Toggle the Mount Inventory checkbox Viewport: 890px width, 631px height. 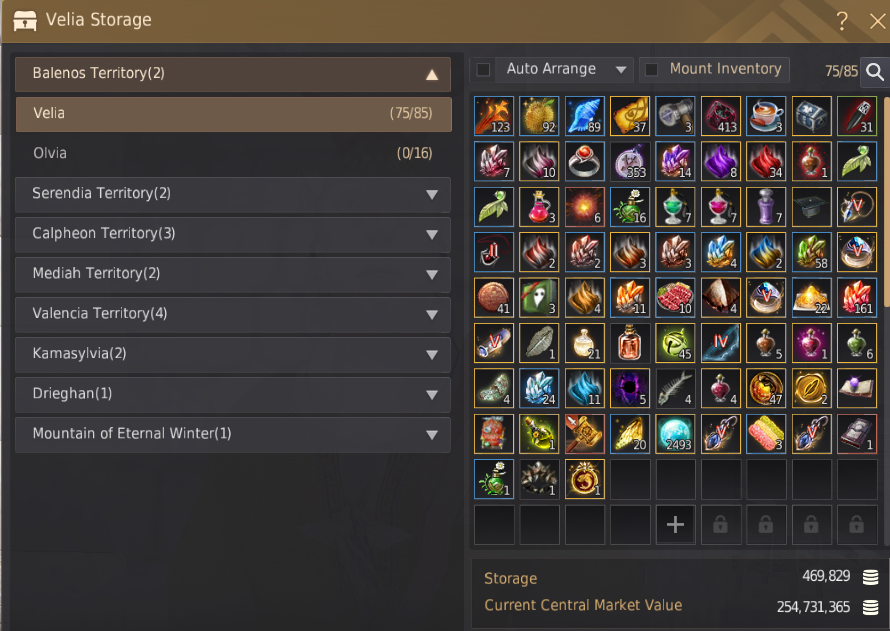pyautogui.click(x=652, y=70)
